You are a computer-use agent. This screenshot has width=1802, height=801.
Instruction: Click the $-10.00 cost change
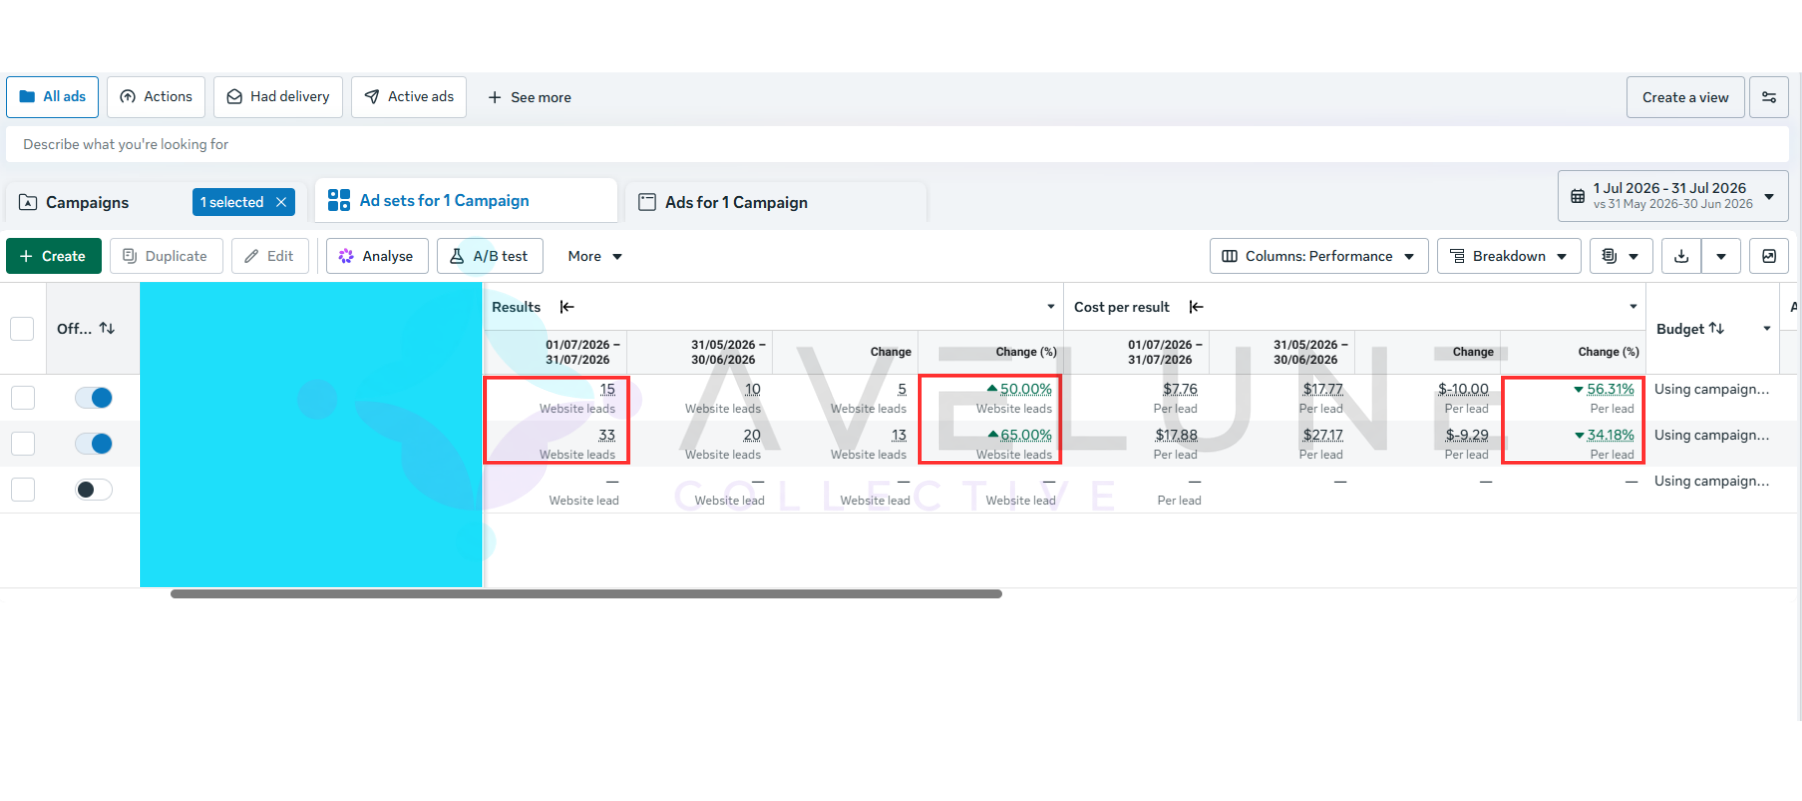click(x=1463, y=390)
